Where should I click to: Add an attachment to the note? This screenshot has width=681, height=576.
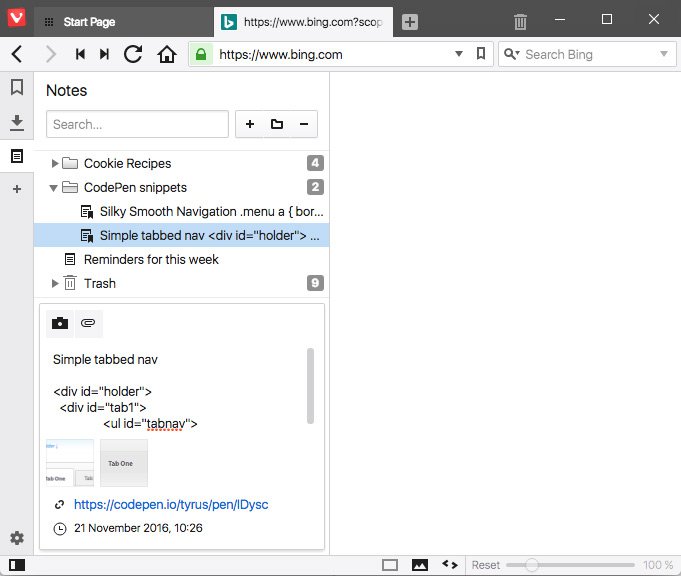click(x=89, y=323)
